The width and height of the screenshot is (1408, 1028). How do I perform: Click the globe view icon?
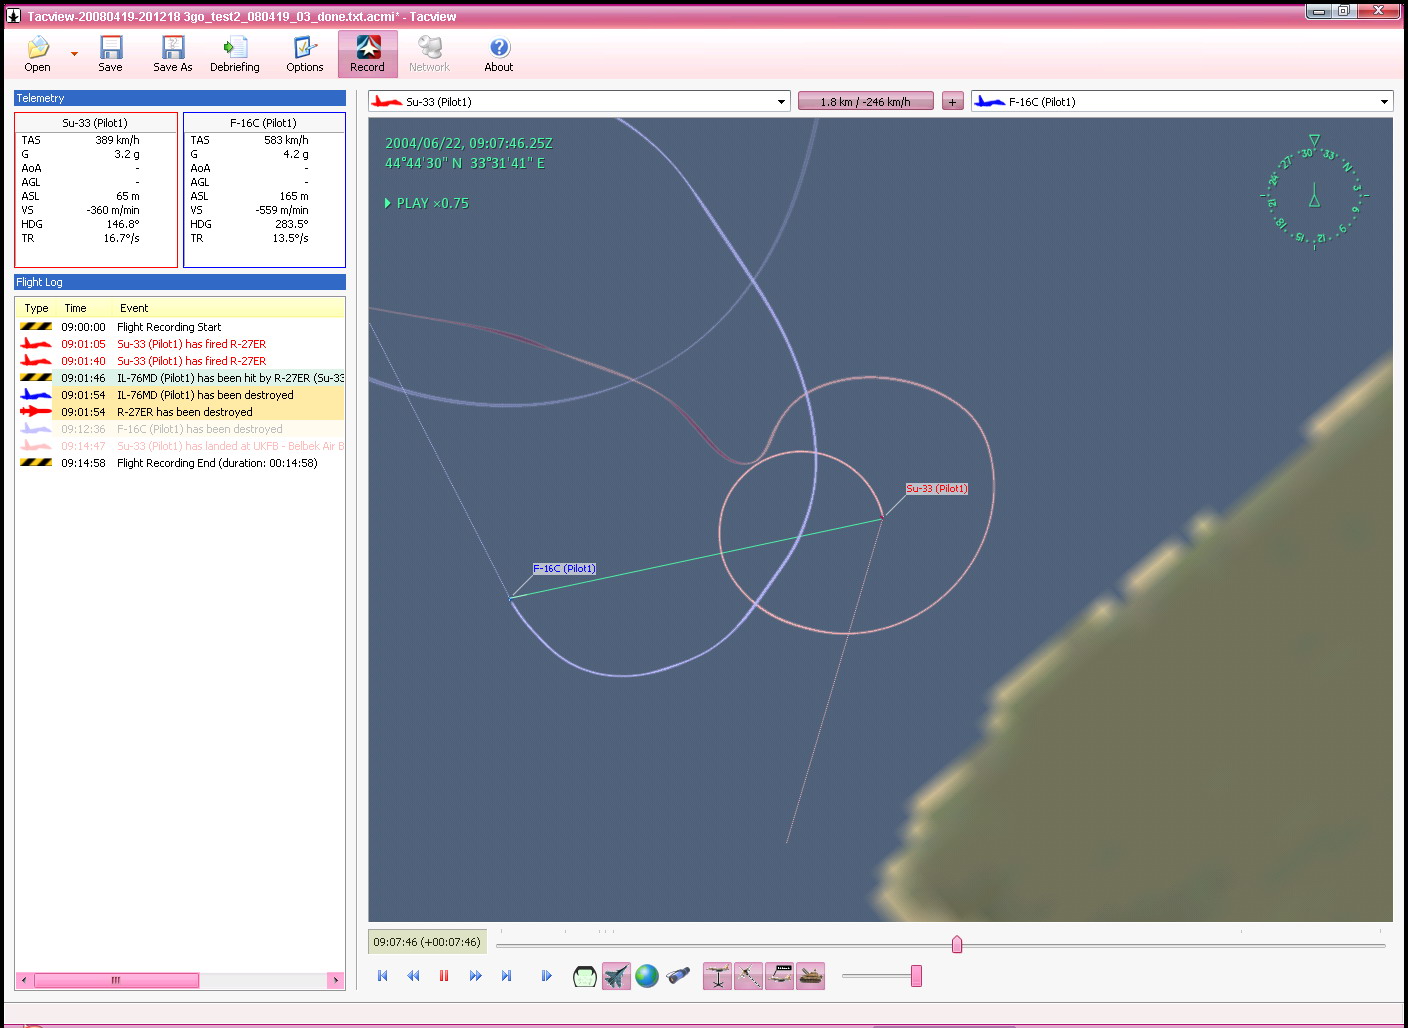pos(647,976)
